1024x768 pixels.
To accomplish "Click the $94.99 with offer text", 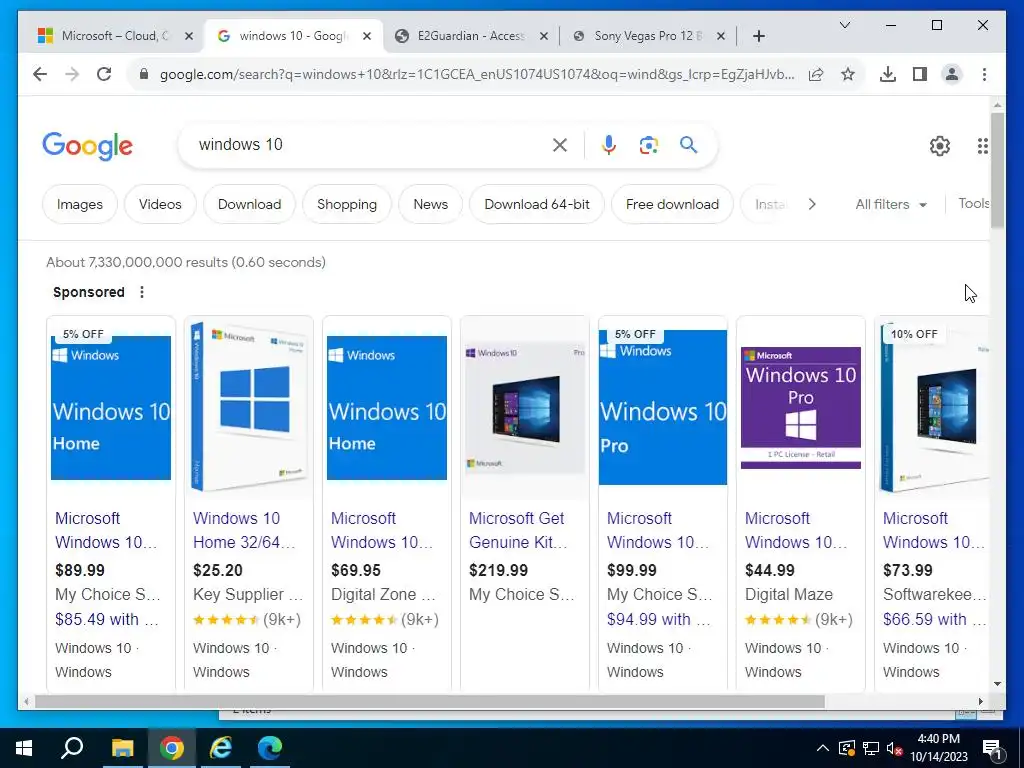I will 659,619.
